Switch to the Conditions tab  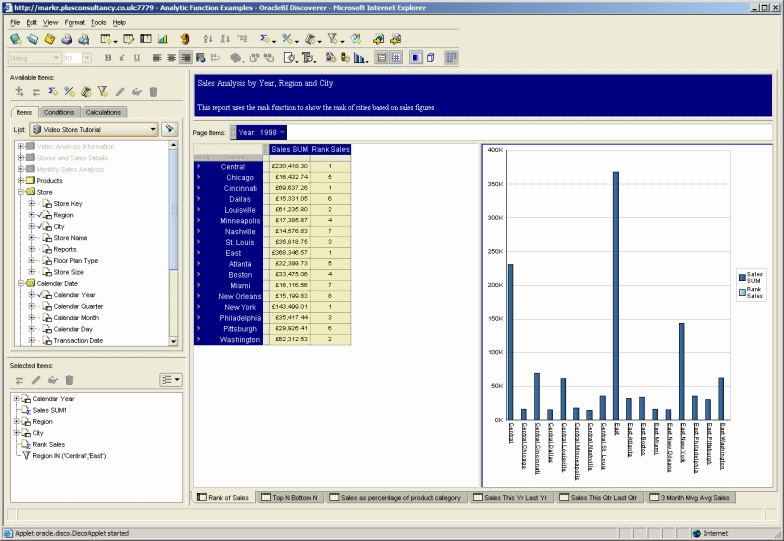pos(59,113)
